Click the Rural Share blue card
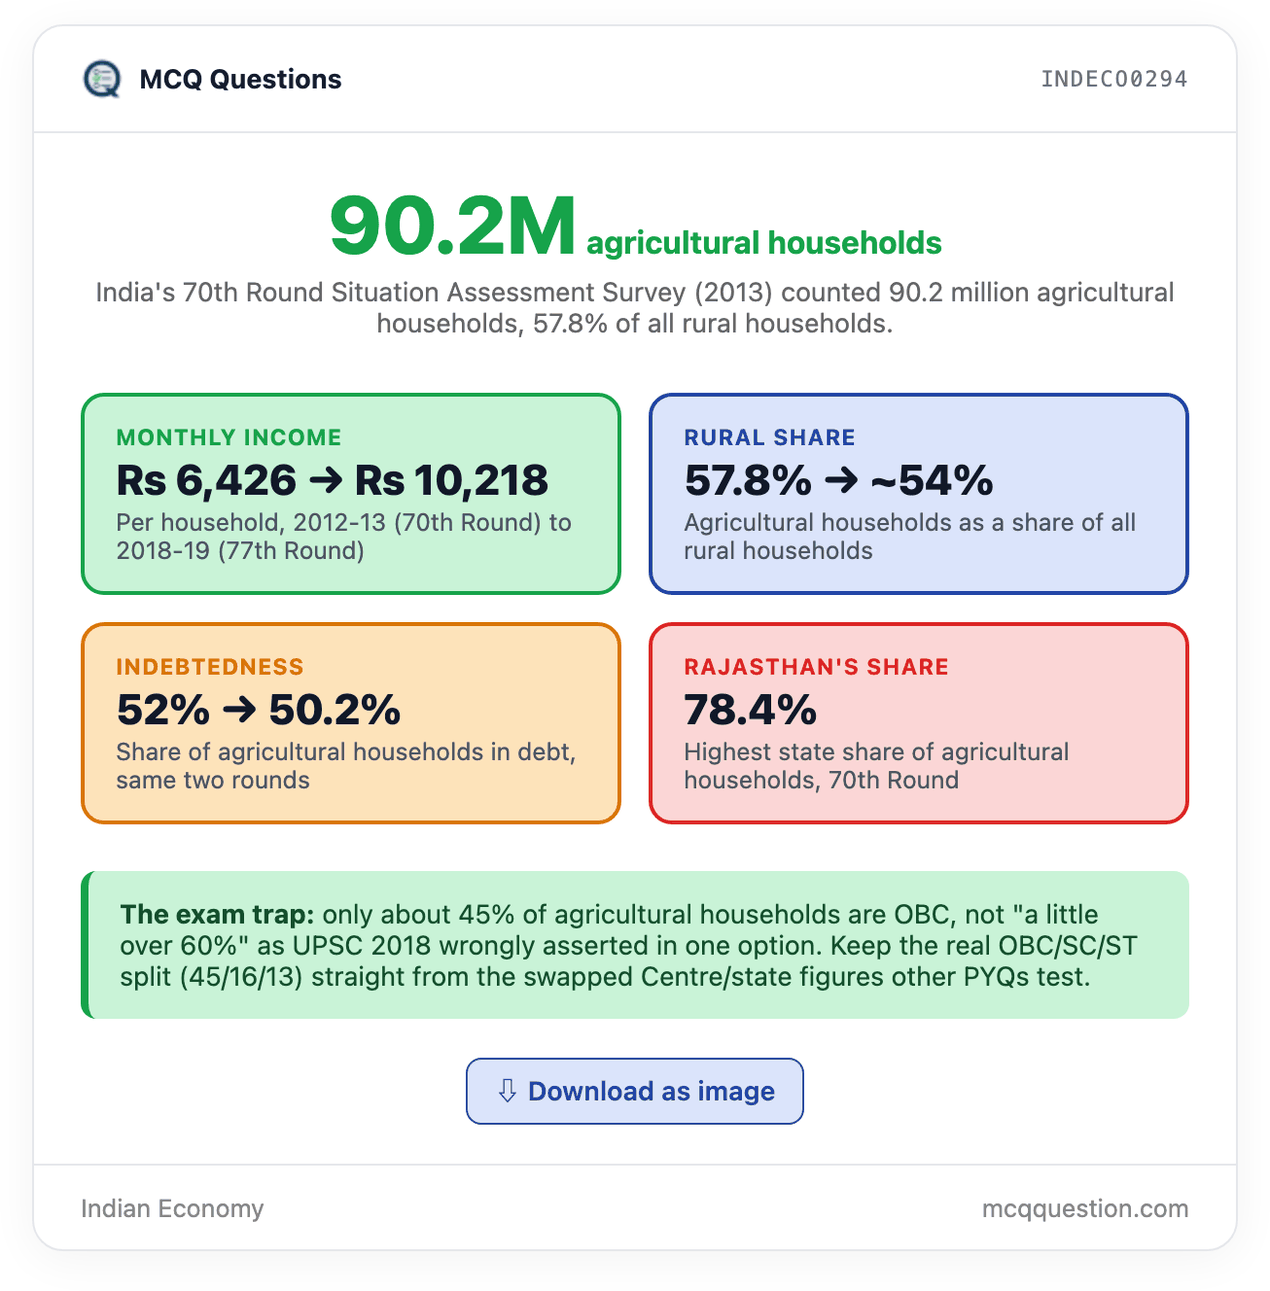The image size is (1270, 1291). (x=919, y=494)
